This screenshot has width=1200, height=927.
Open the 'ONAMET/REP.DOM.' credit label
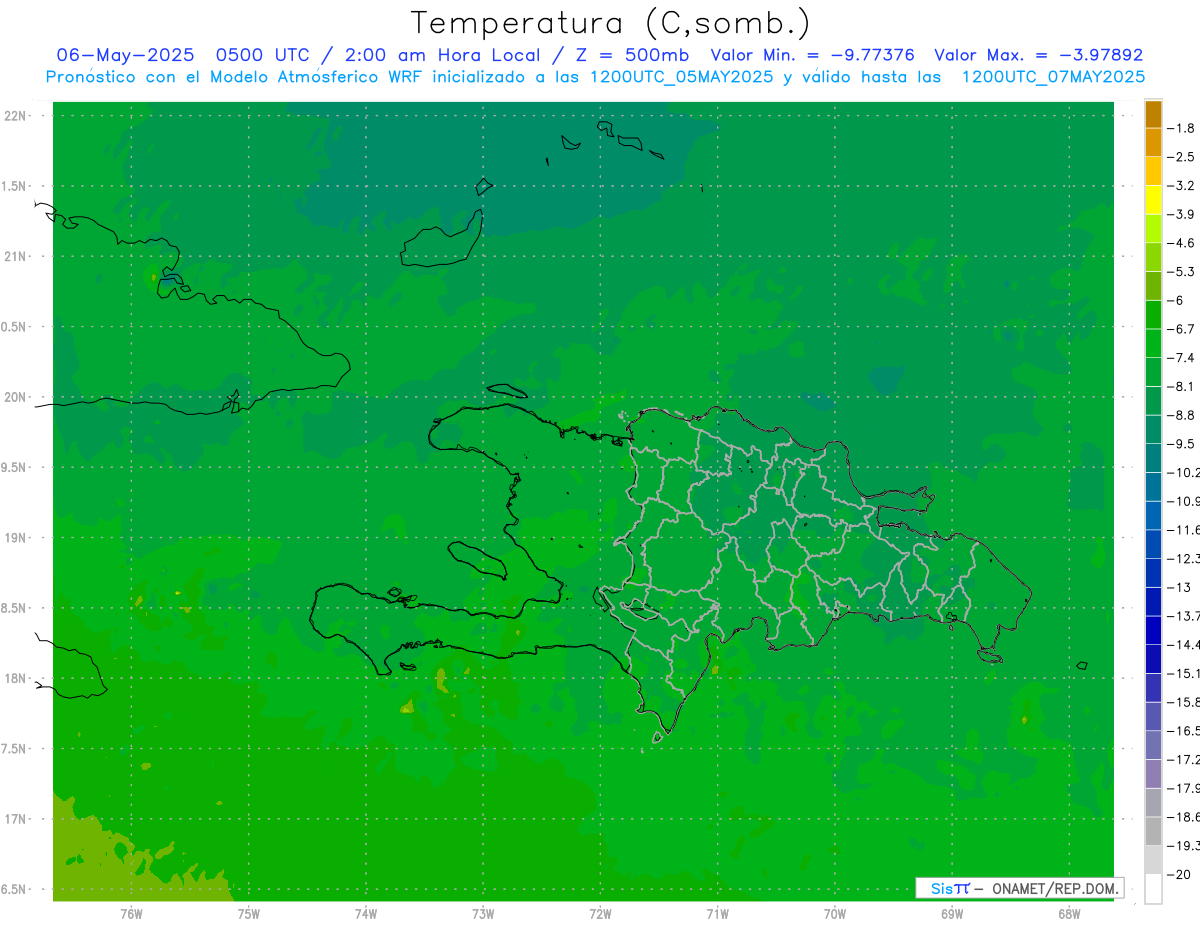click(1054, 888)
